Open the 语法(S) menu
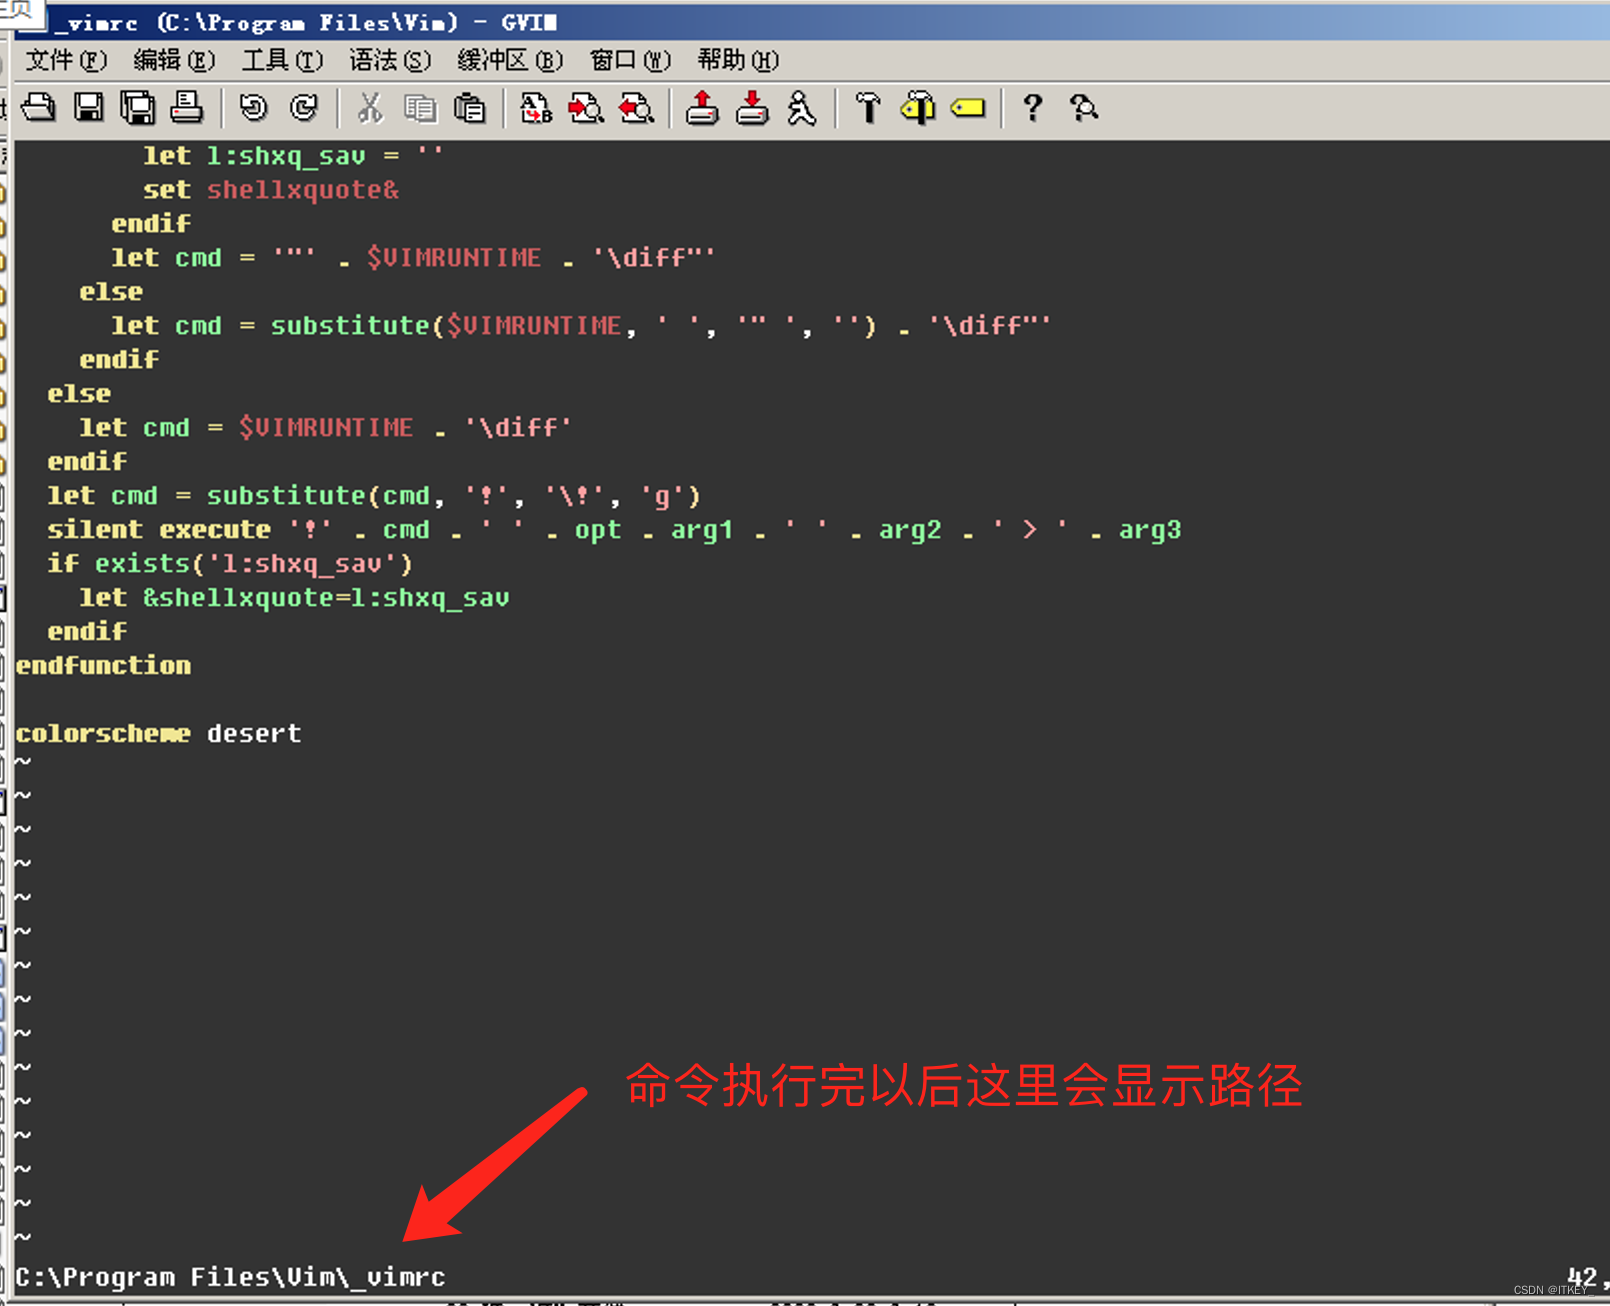1610x1306 pixels. [390, 60]
